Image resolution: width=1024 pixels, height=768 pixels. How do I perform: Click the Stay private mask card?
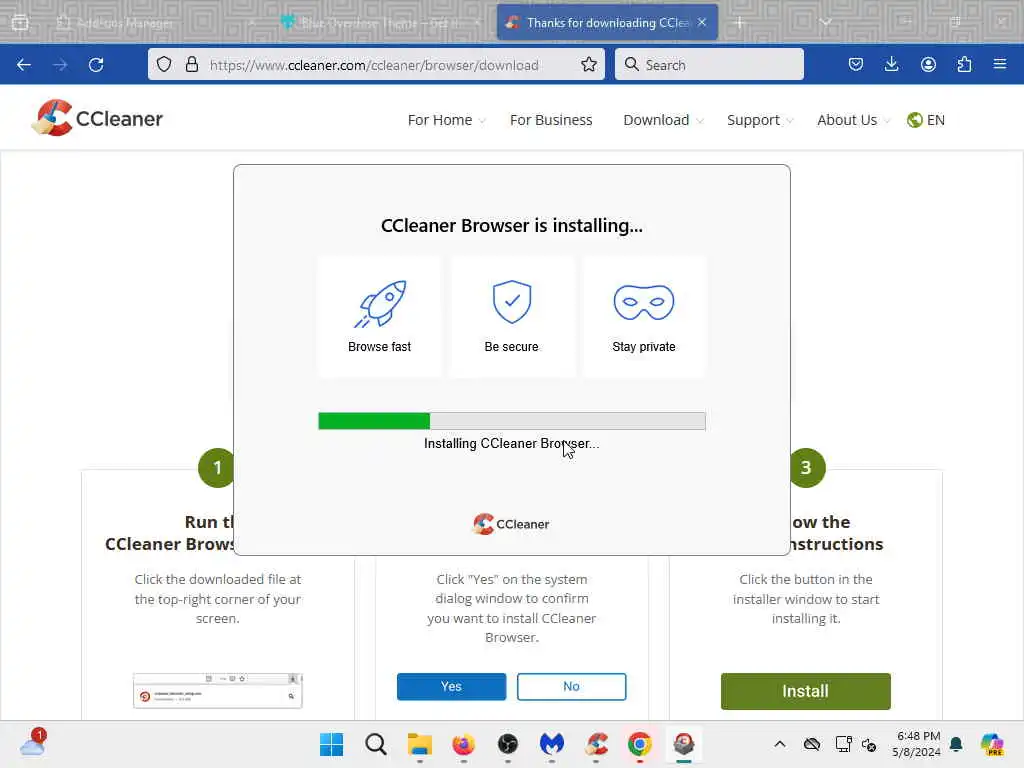point(644,317)
